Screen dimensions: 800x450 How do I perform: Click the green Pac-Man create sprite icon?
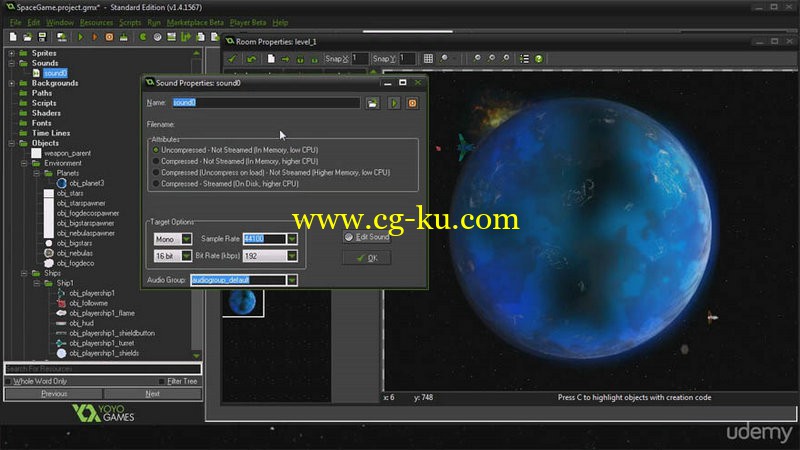(143, 37)
